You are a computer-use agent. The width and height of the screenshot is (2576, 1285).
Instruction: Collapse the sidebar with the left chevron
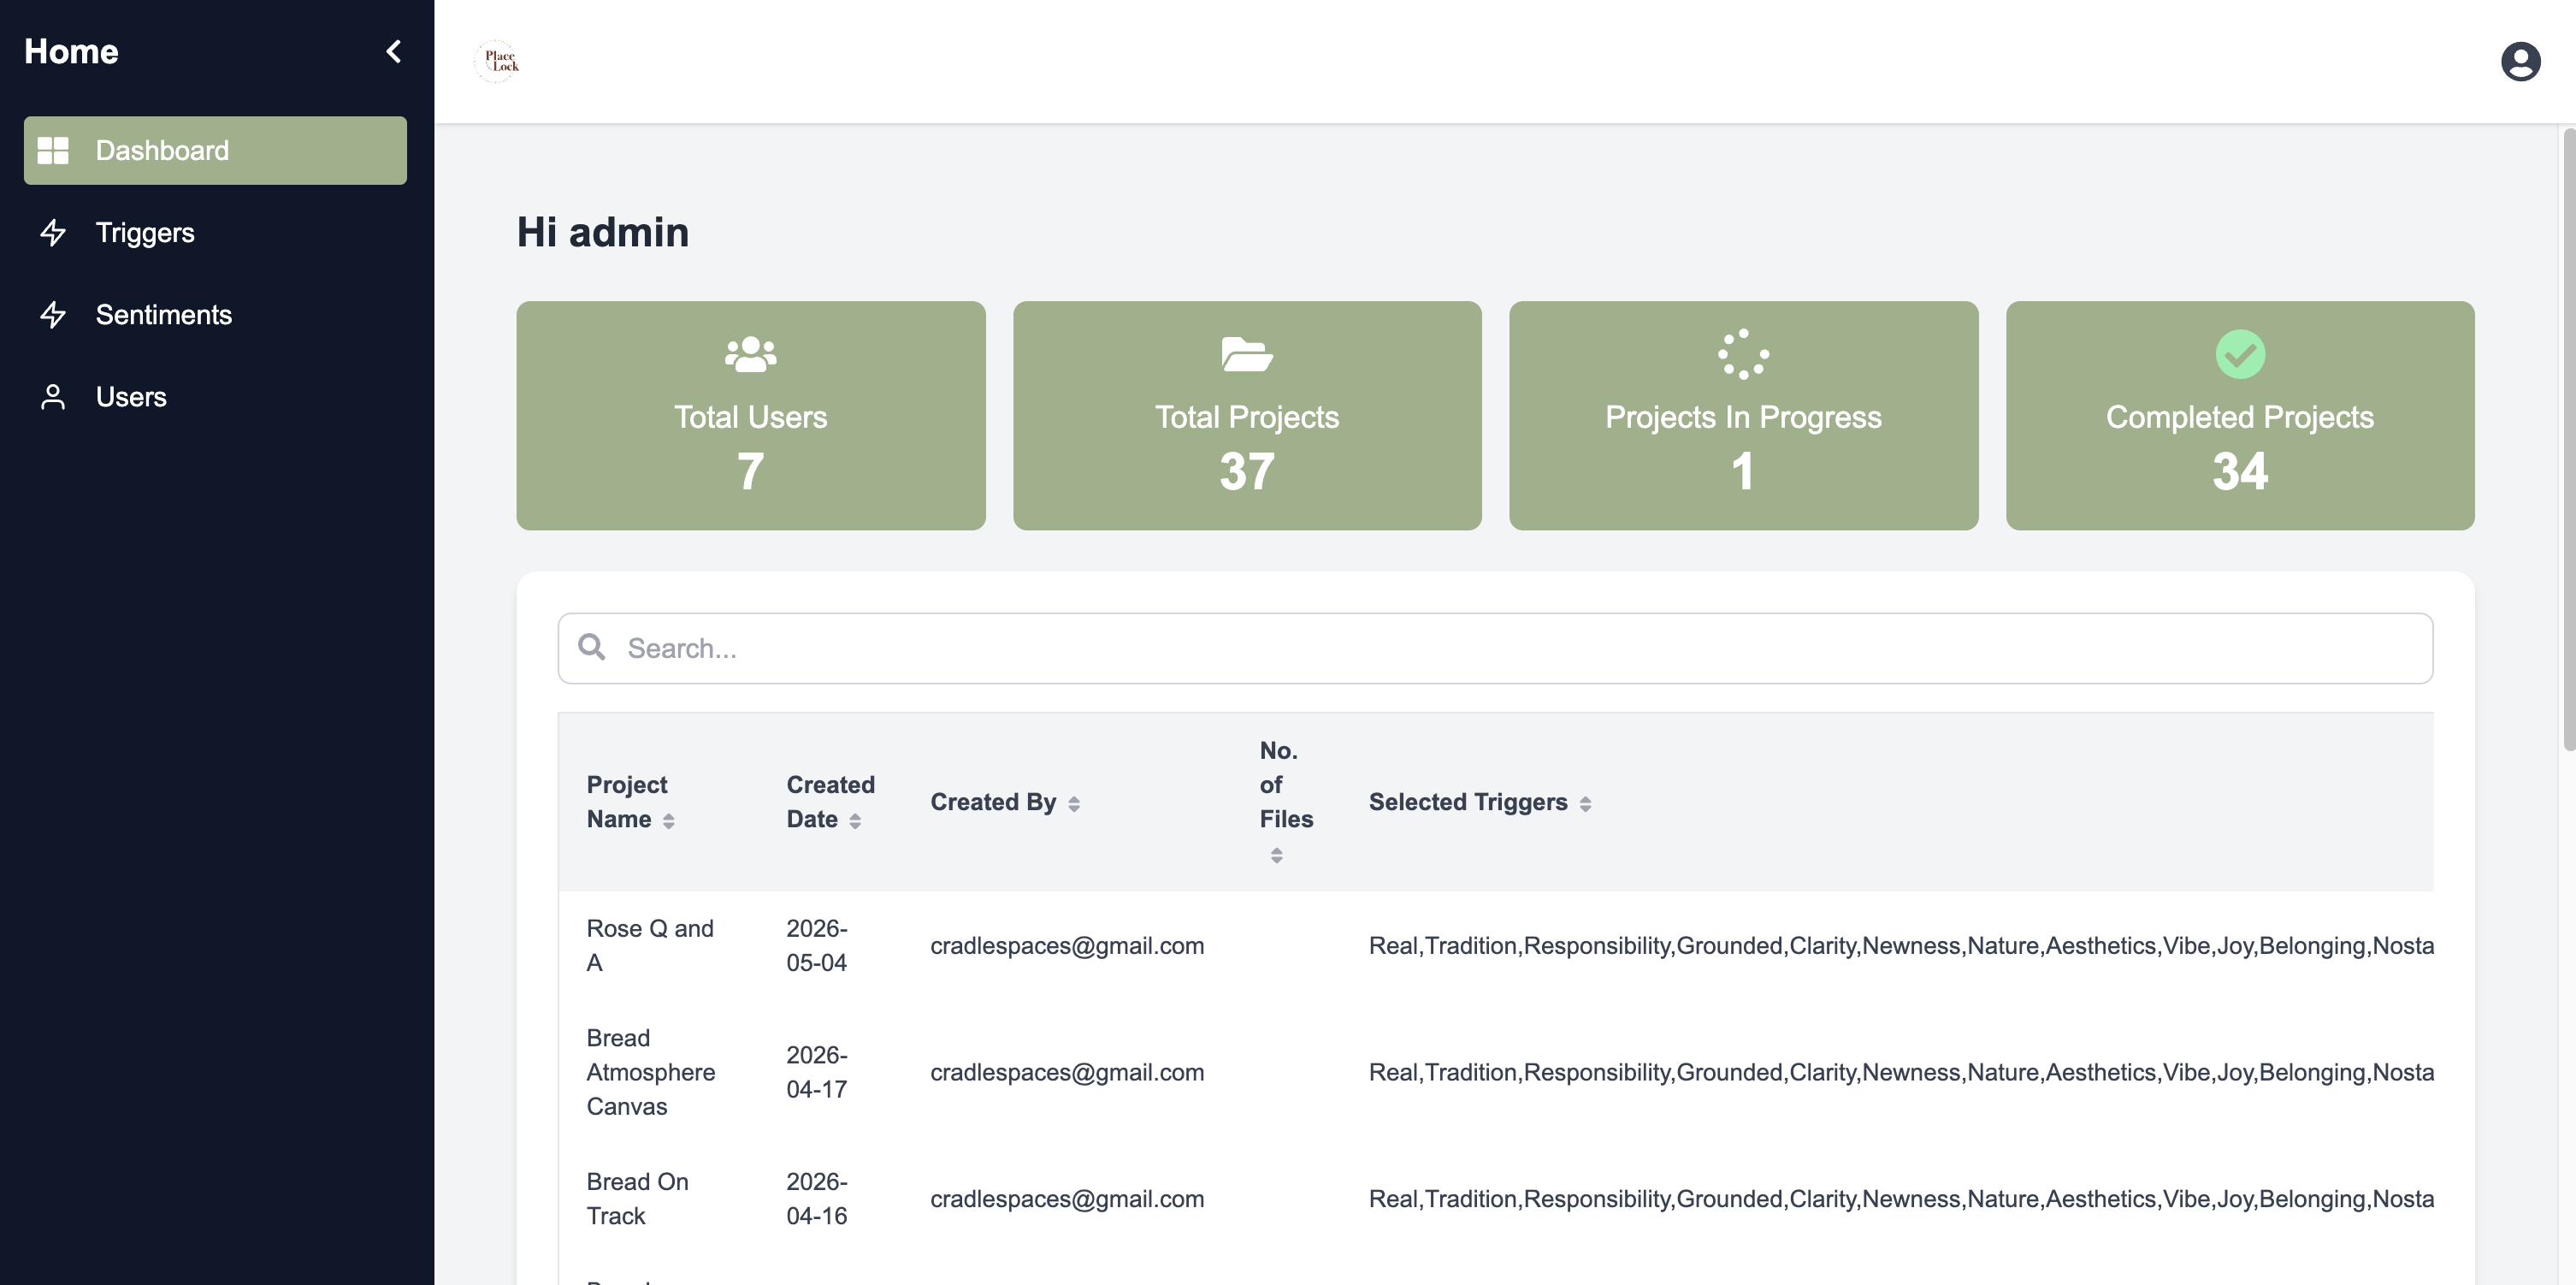click(394, 51)
